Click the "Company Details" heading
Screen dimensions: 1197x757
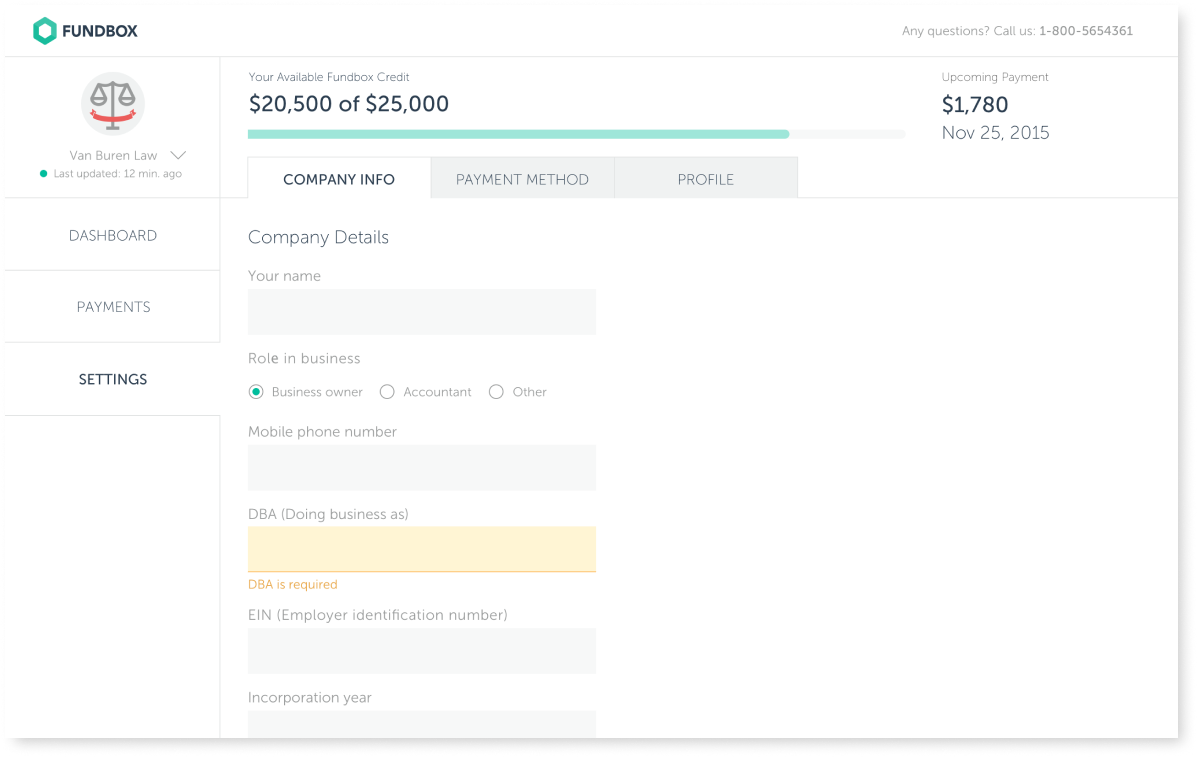(318, 237)
